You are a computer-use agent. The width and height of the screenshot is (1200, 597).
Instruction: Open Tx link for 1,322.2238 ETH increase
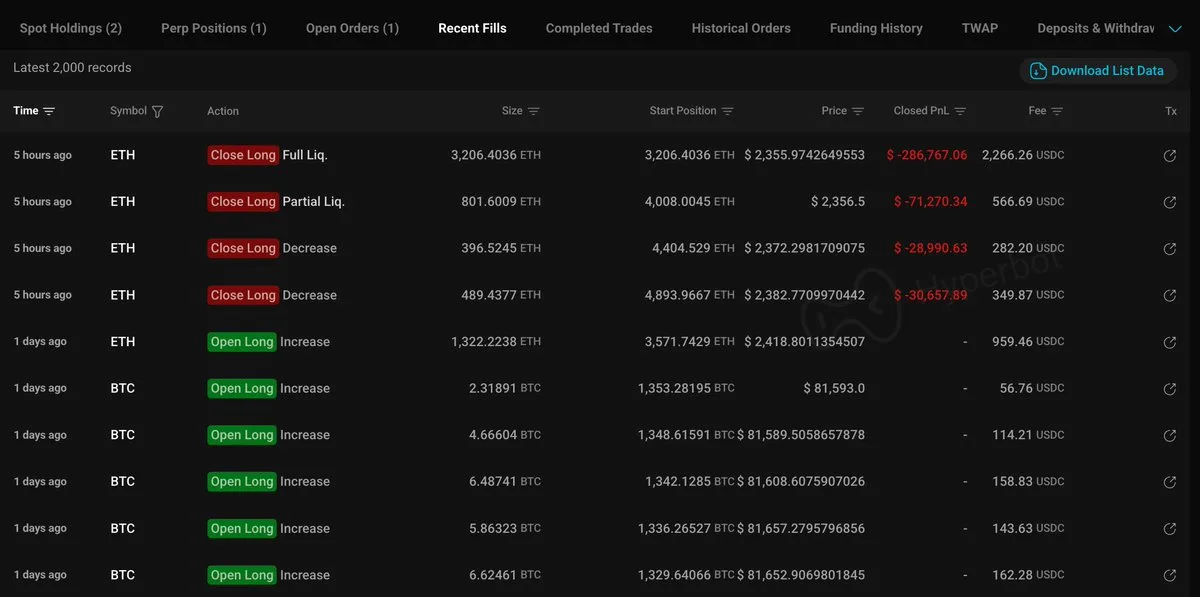click(x=1170, y=342)
